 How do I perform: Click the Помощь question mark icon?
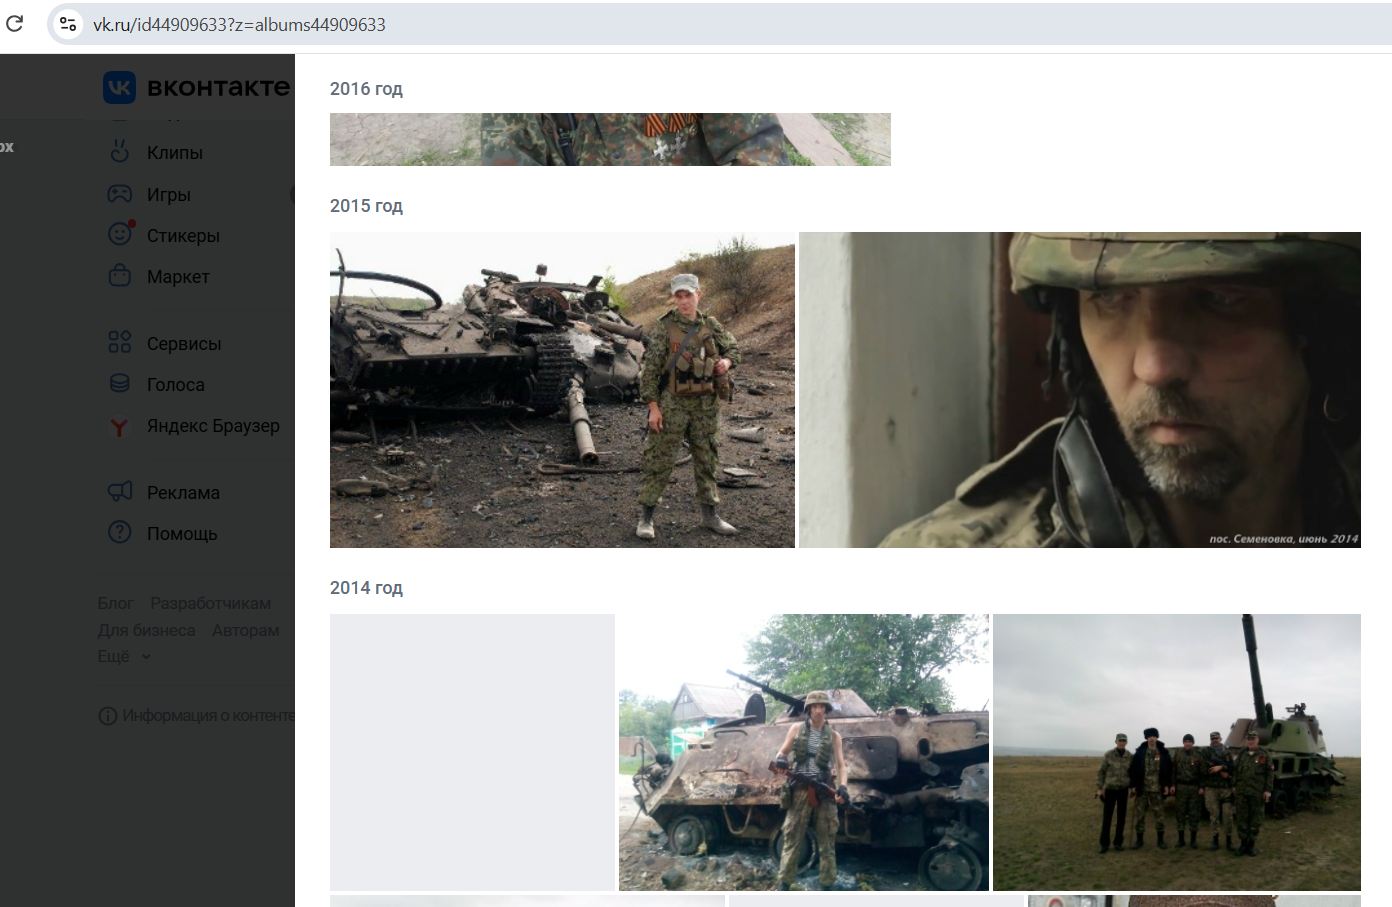pos(119,533)
